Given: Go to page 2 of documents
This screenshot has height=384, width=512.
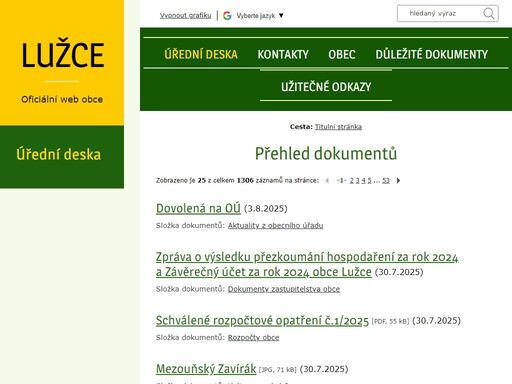Looking at the screenshot, I should 351,181.
